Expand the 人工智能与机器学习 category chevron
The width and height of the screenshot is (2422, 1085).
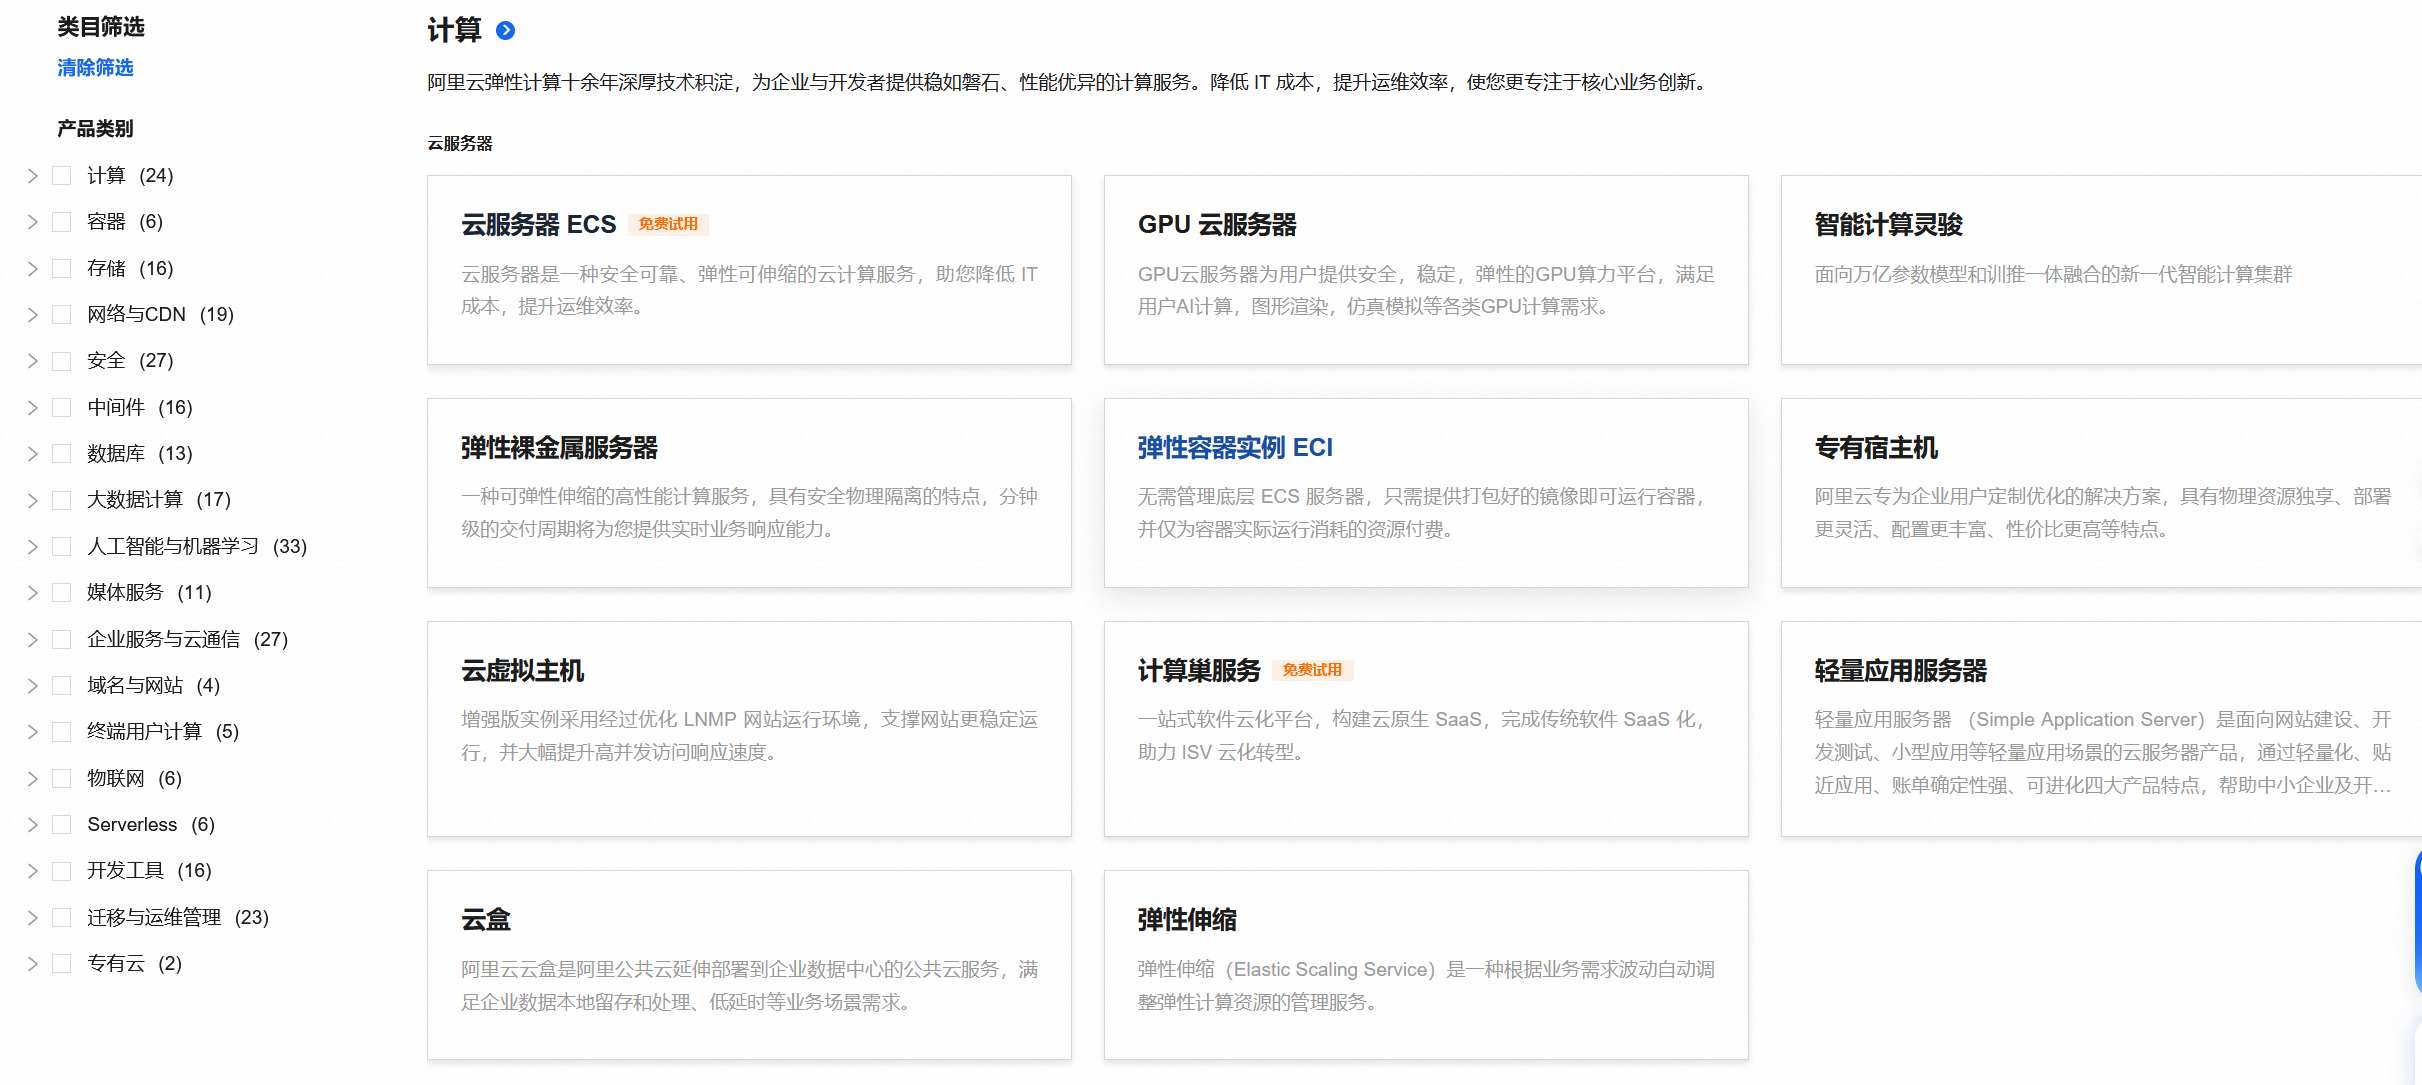click(32, 547)
